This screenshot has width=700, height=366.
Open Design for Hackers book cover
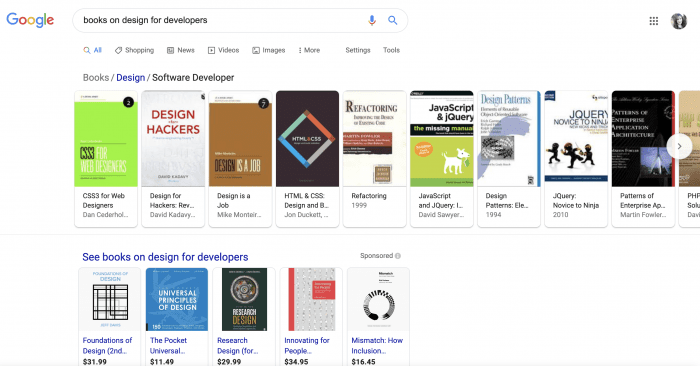pos(173,139)
